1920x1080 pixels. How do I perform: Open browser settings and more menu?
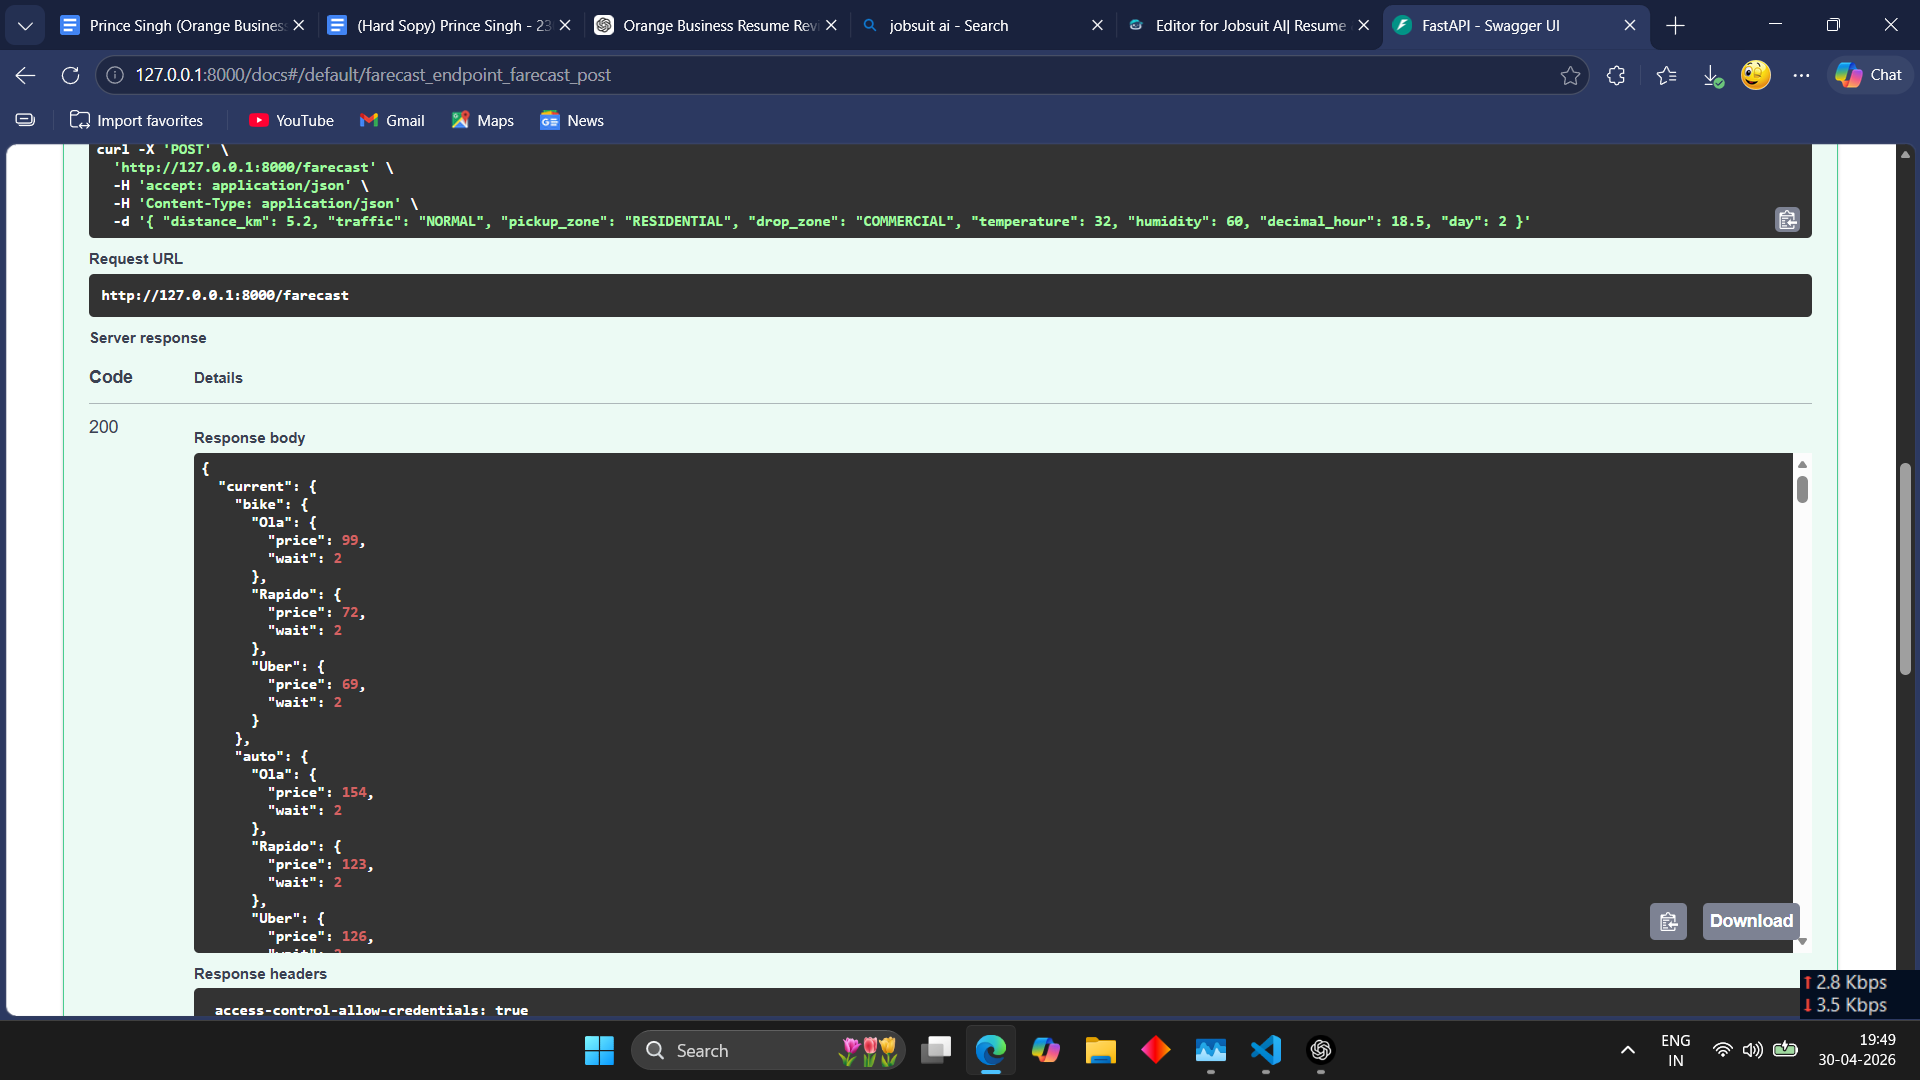(1801, 75)
